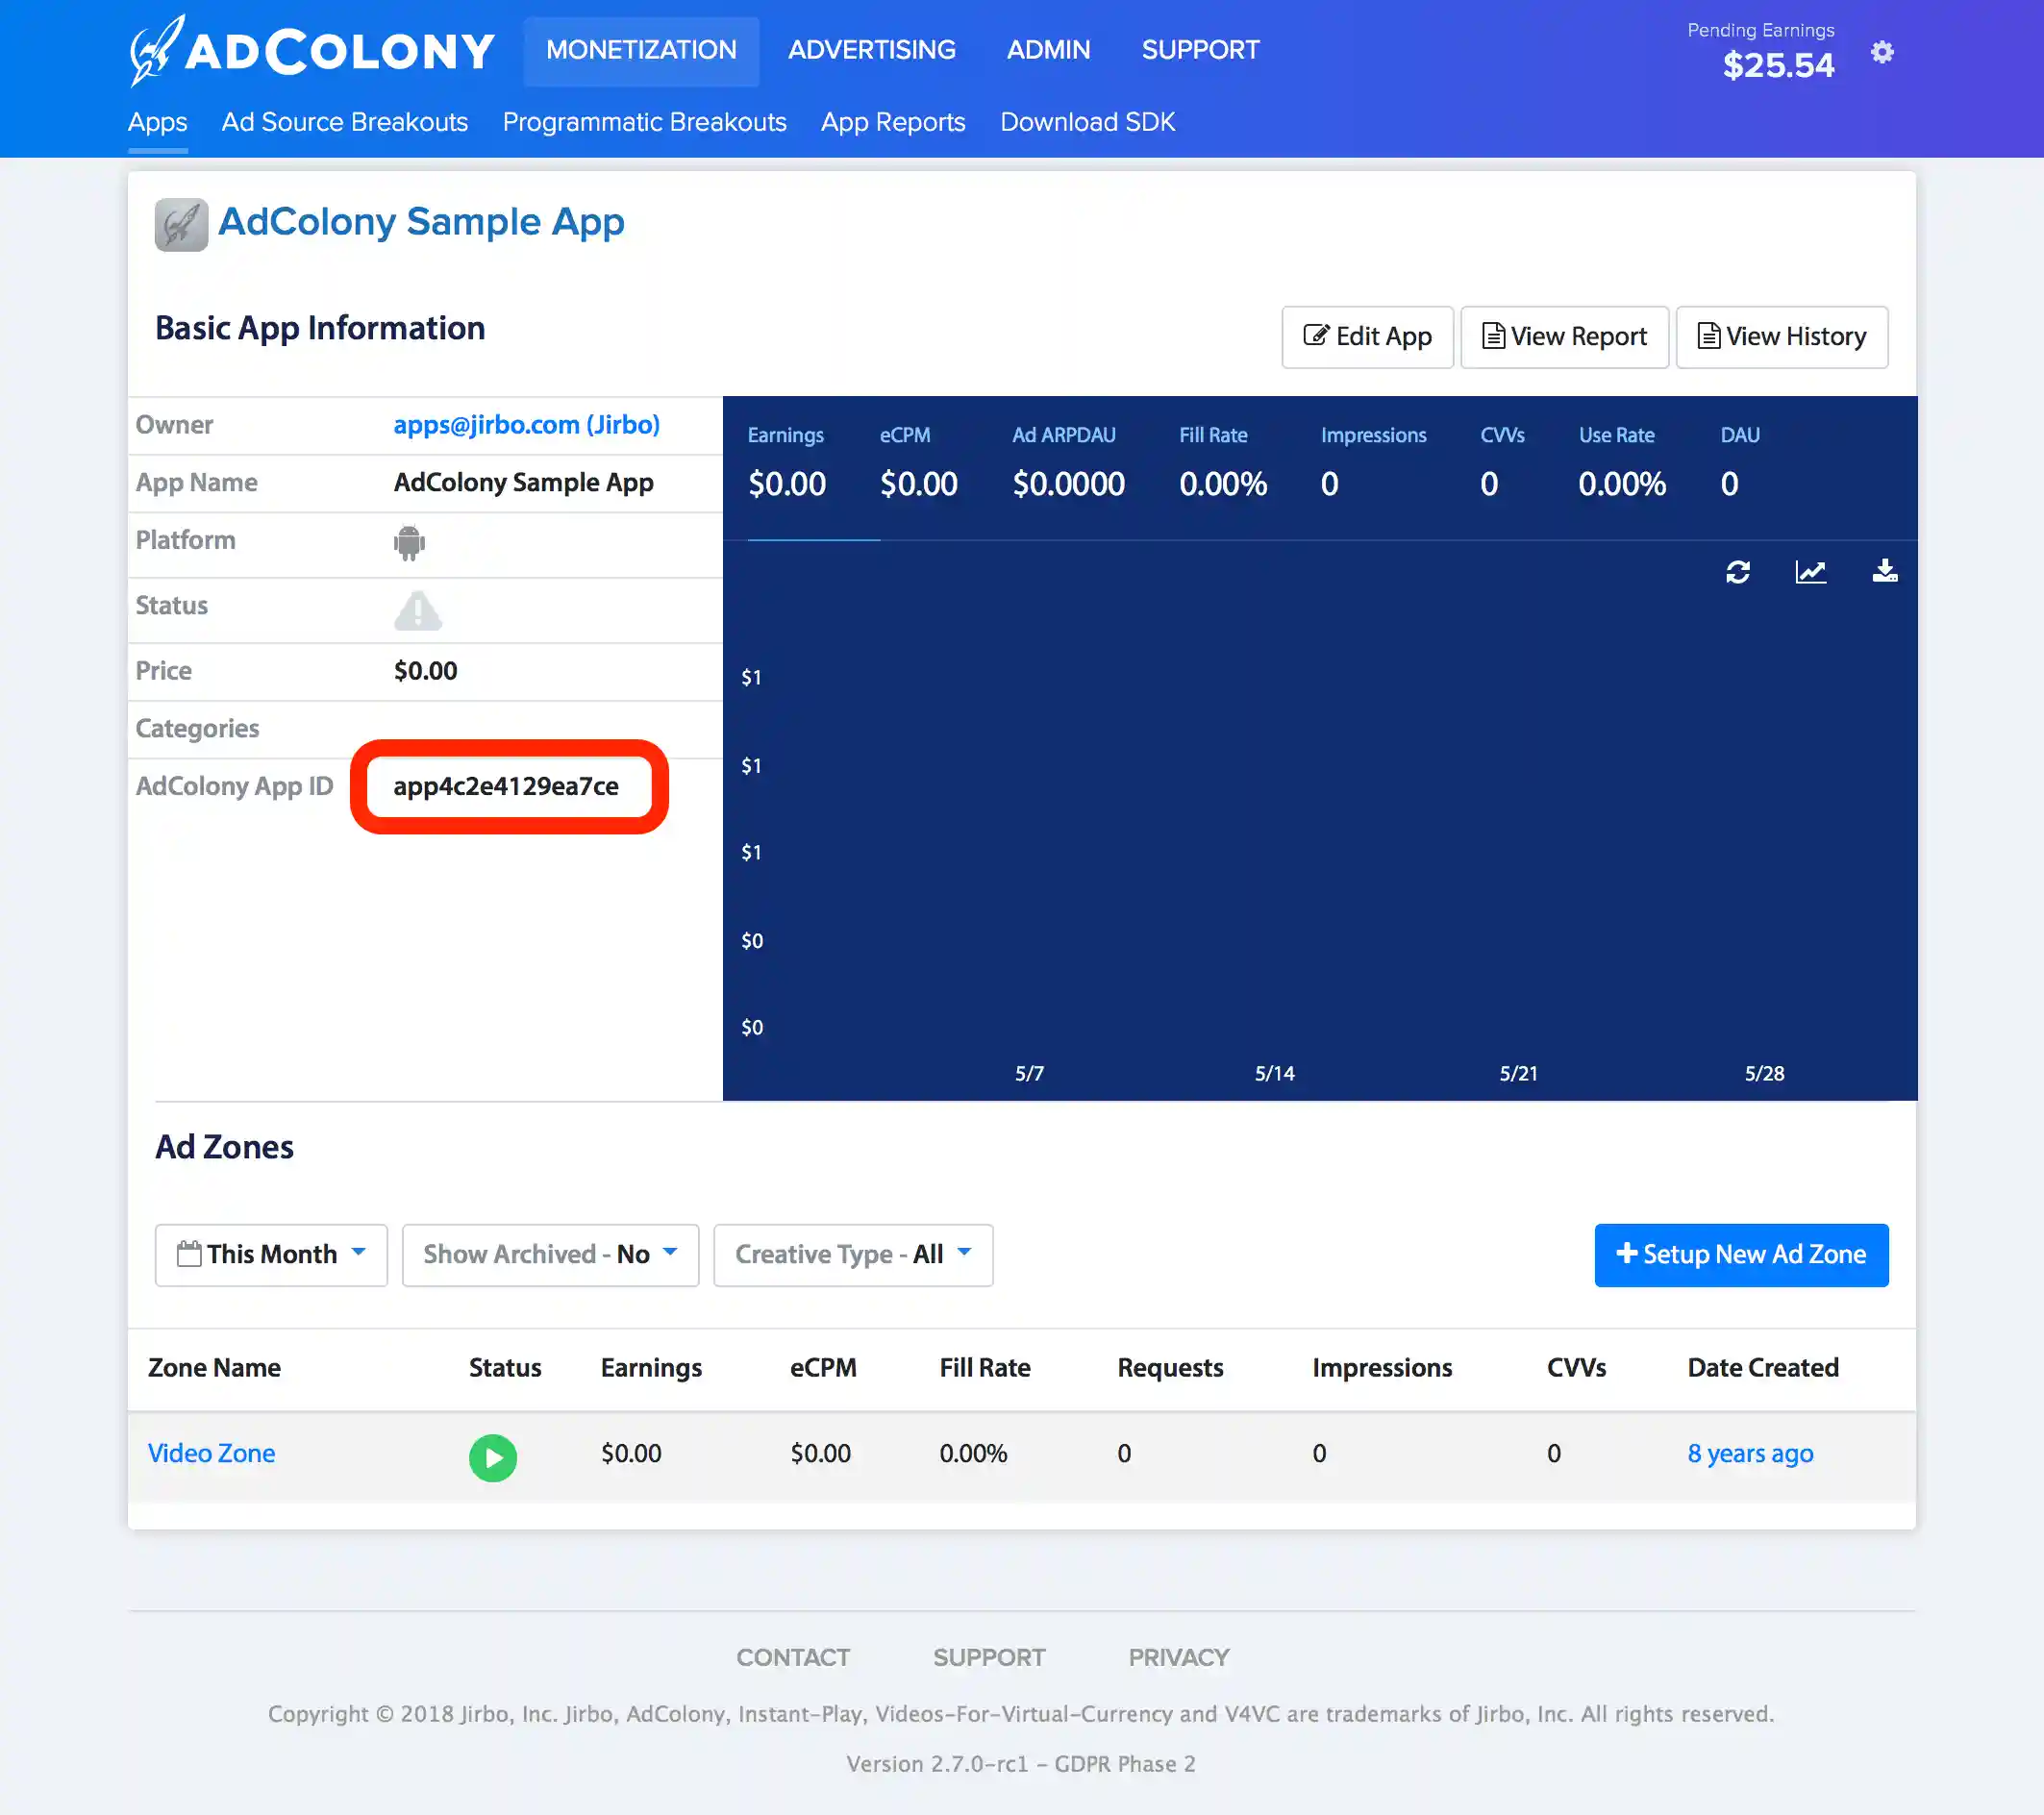Click the AdColony logo in header

pyautogui.click(x=311, y=50)
